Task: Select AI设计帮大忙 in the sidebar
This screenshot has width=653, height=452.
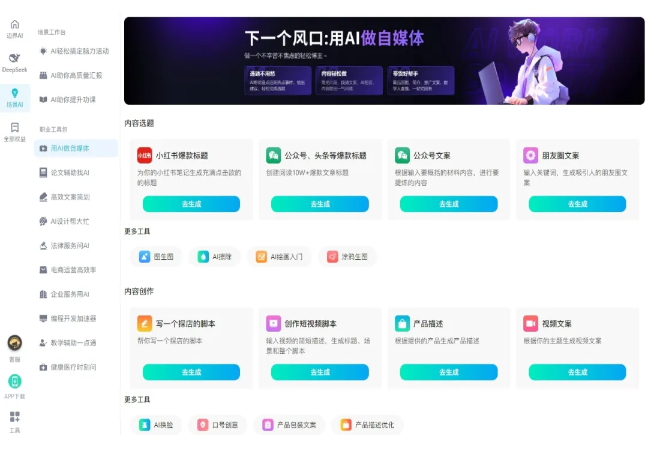Action: 76,221
